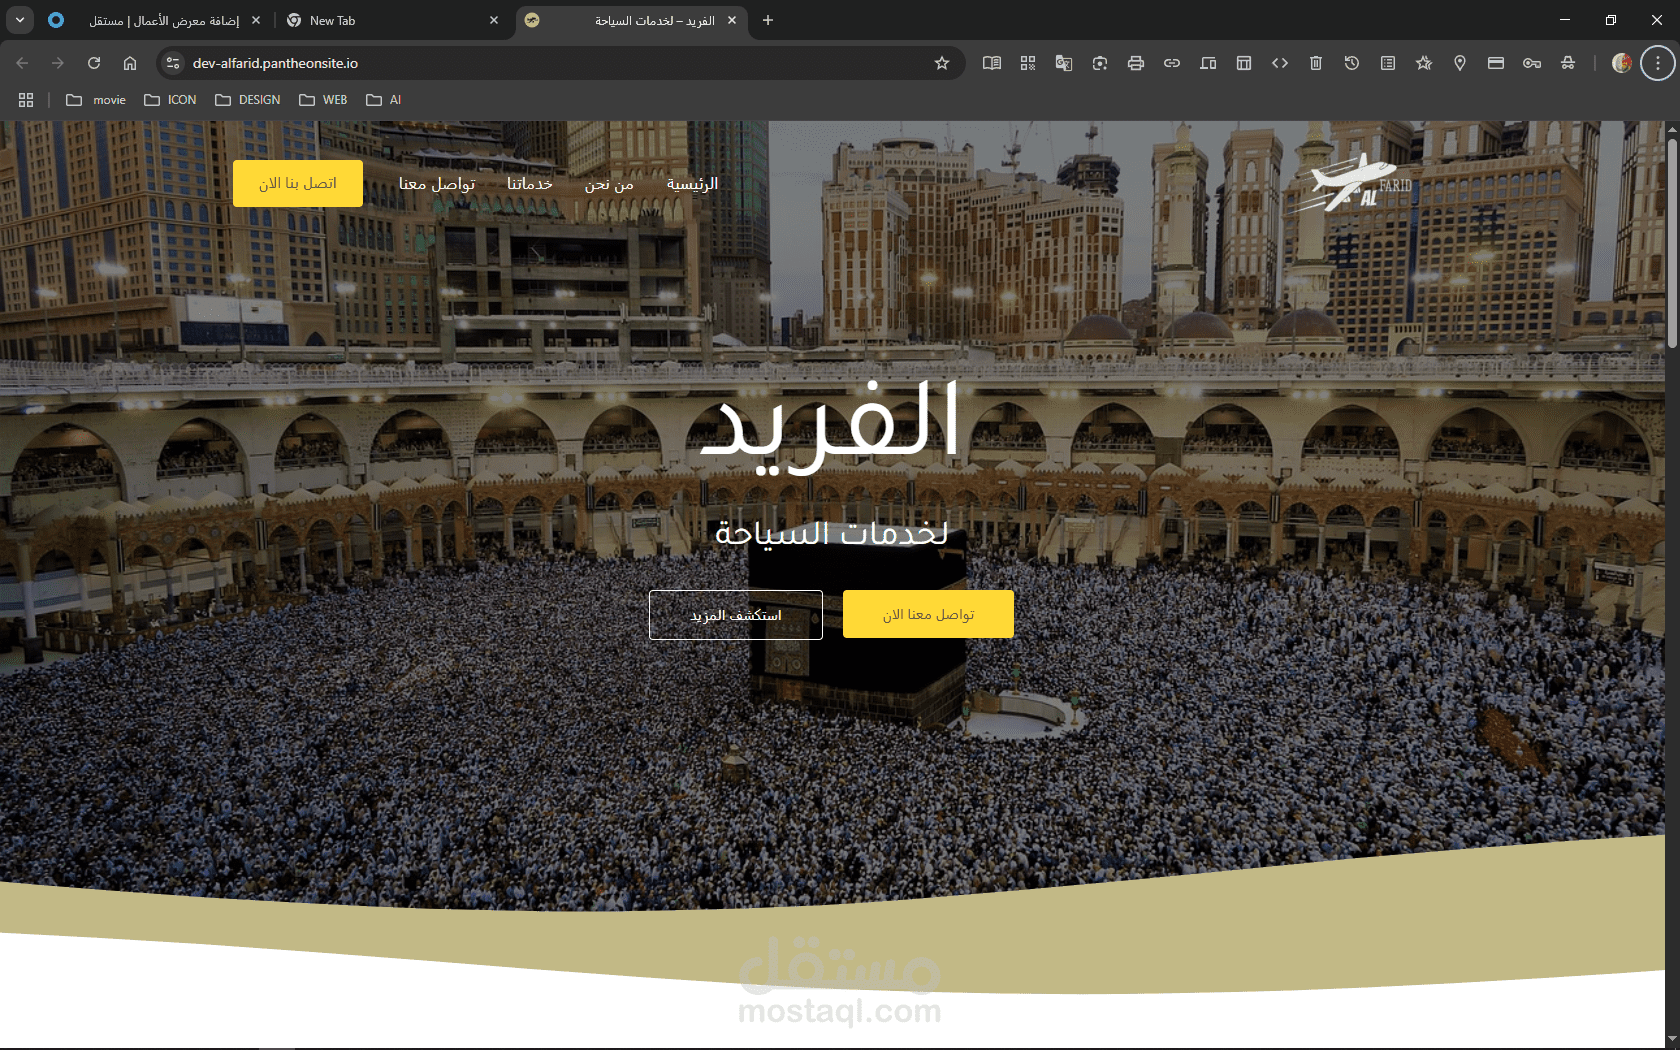Open the ICON bookmarks folder

[171, 100]
